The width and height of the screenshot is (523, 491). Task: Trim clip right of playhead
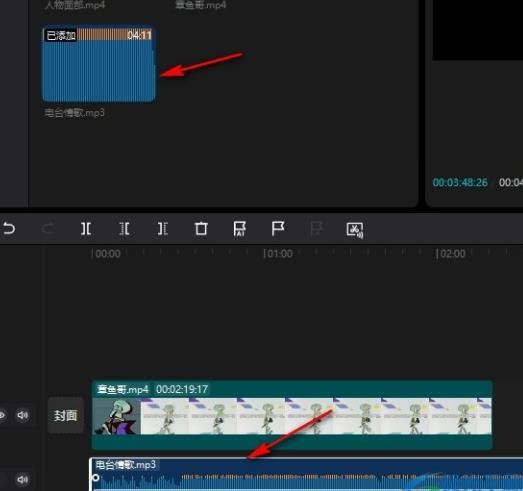click(163, 229)
